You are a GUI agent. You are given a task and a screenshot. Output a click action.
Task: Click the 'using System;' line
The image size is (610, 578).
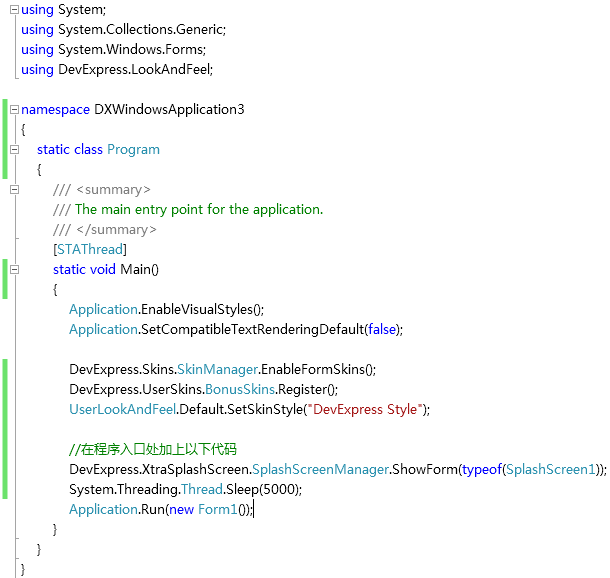(x=63, y=10)
